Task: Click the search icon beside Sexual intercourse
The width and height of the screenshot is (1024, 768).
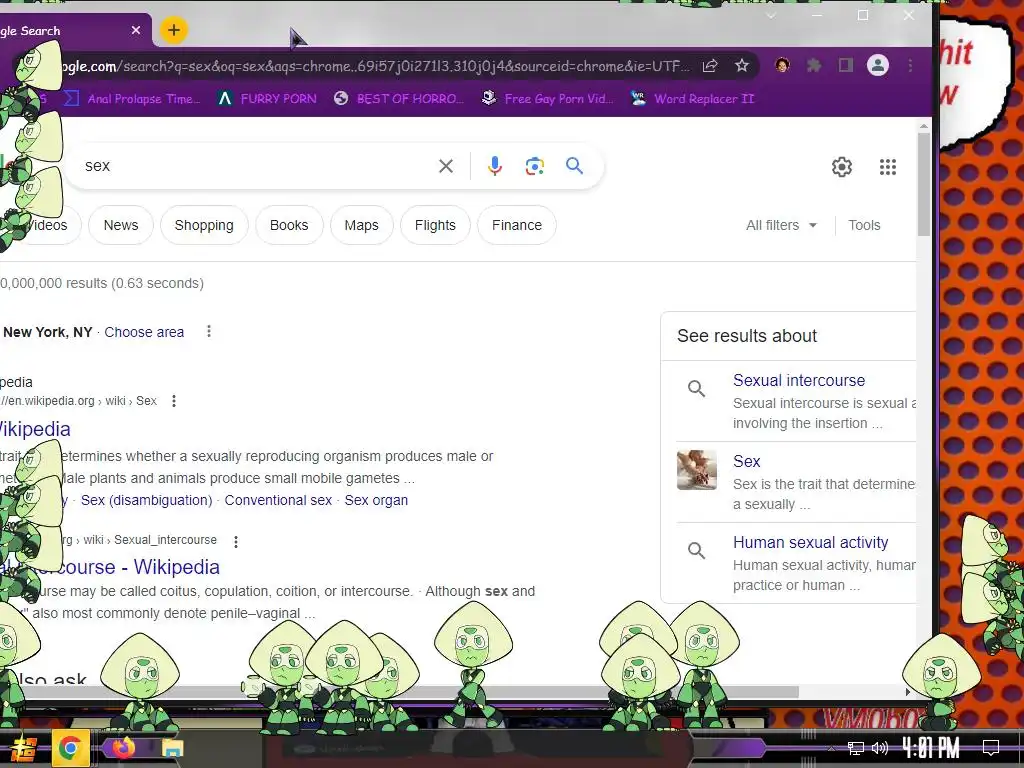Action: (697, 389)
